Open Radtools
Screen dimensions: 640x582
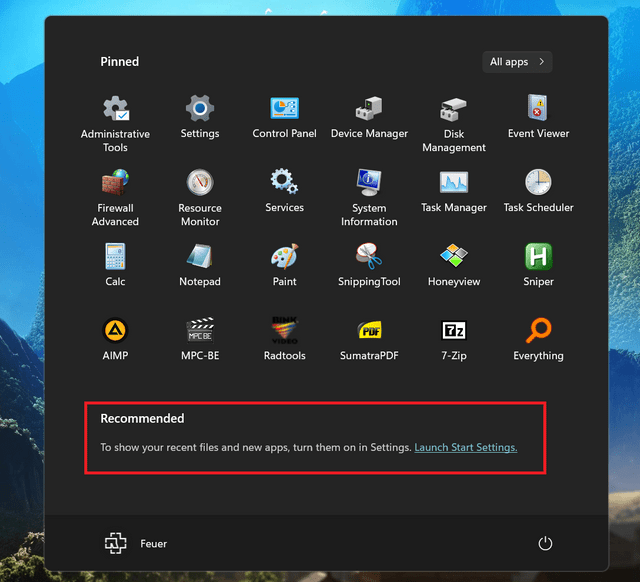pos(284,339)
